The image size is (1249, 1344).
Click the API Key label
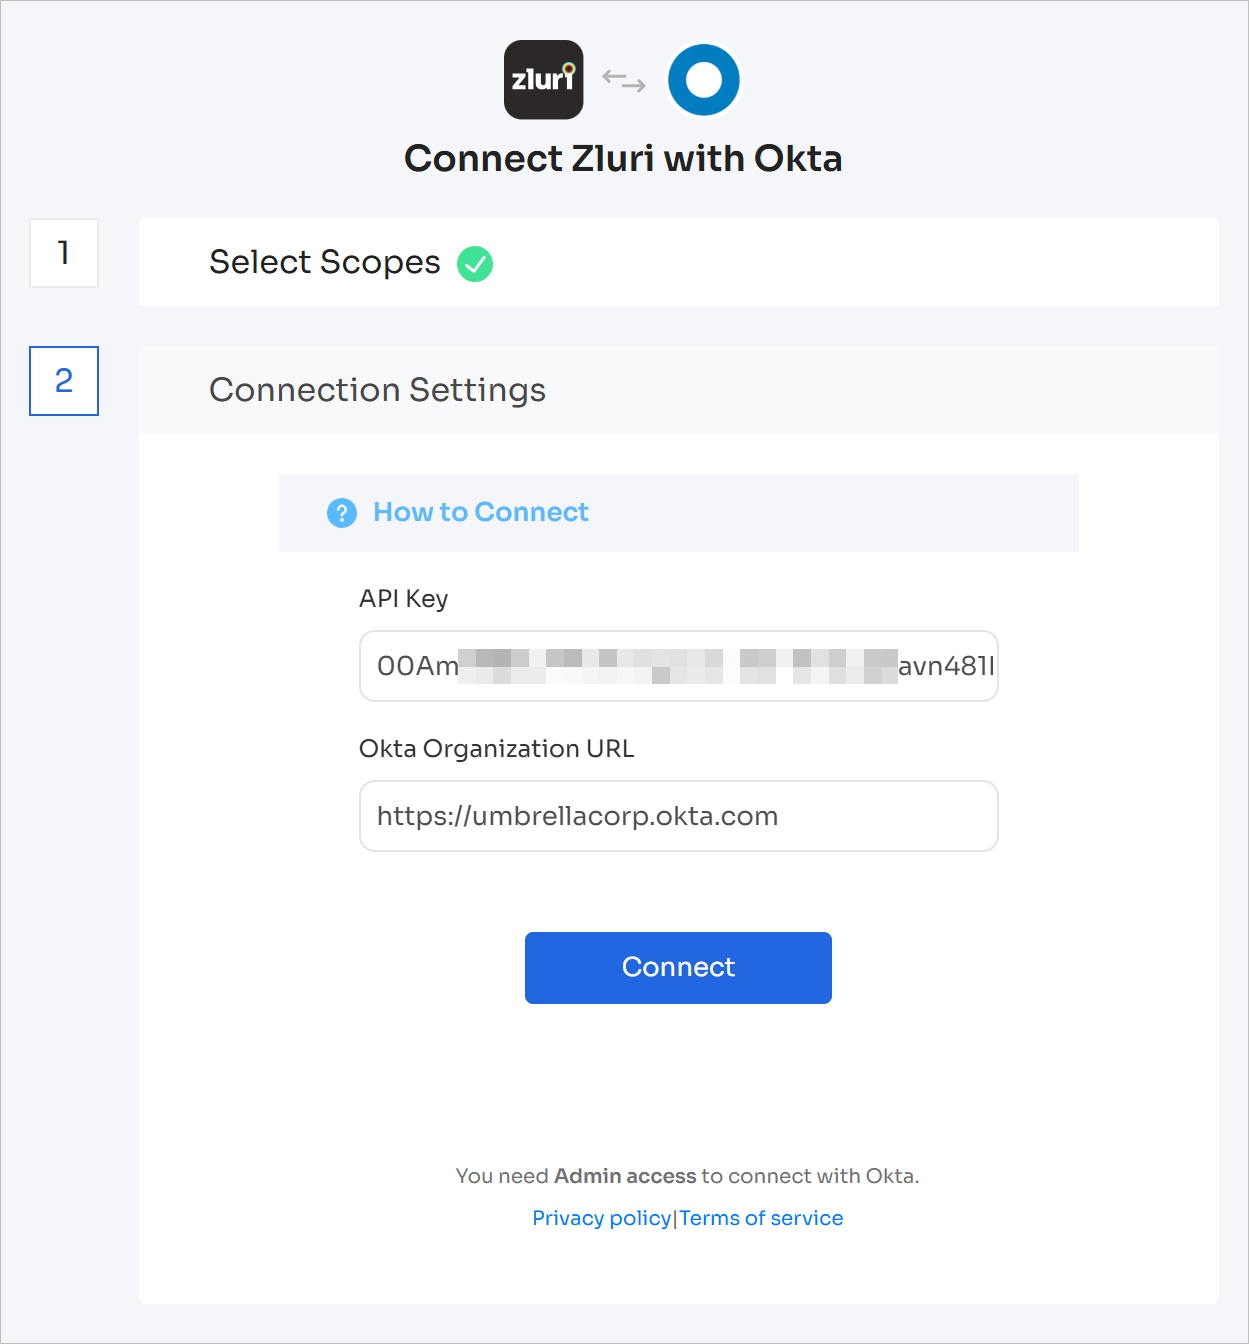tap(403, 598)
